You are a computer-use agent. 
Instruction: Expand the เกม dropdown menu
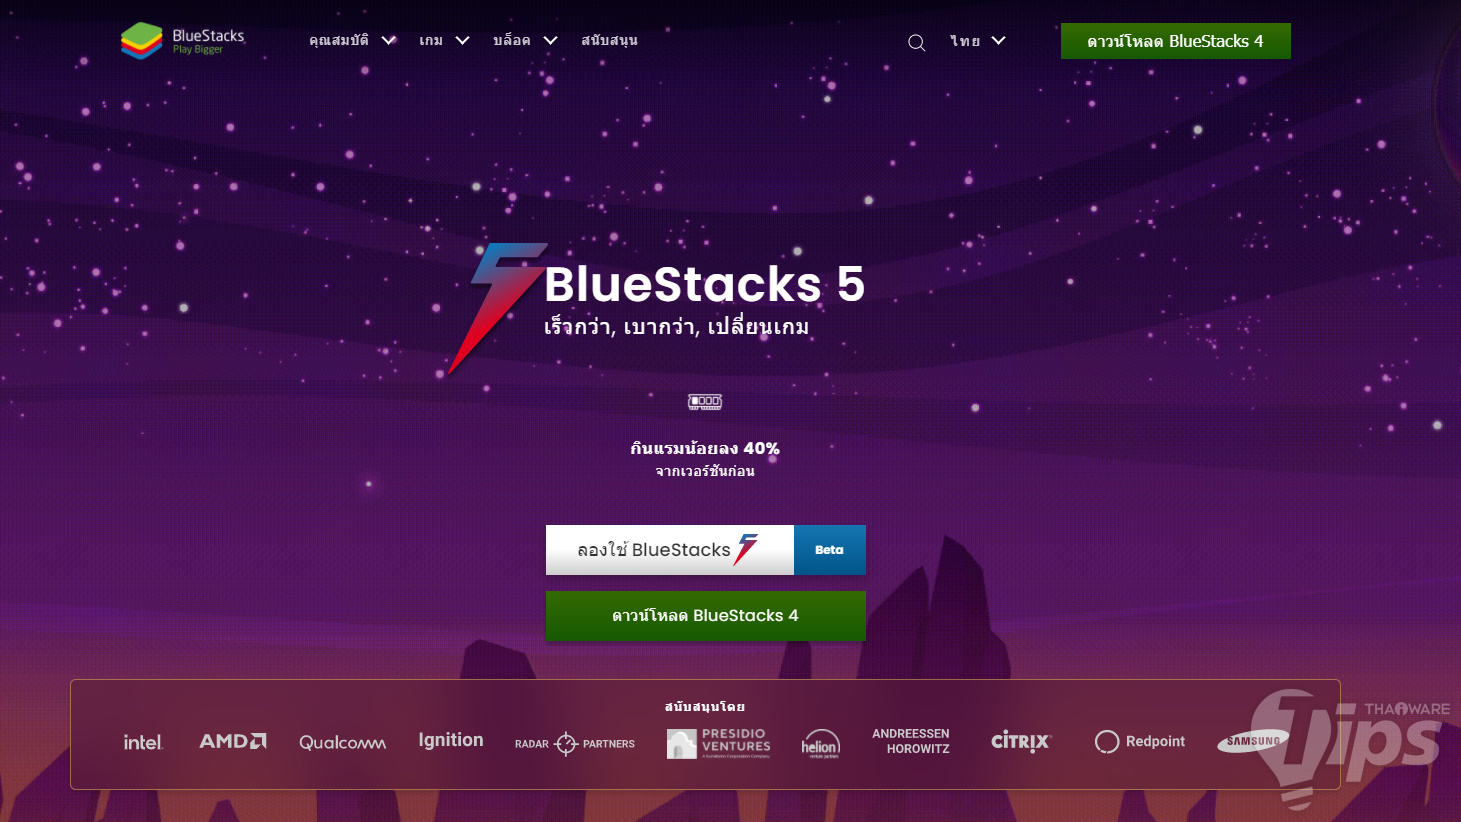click(444, 41)
